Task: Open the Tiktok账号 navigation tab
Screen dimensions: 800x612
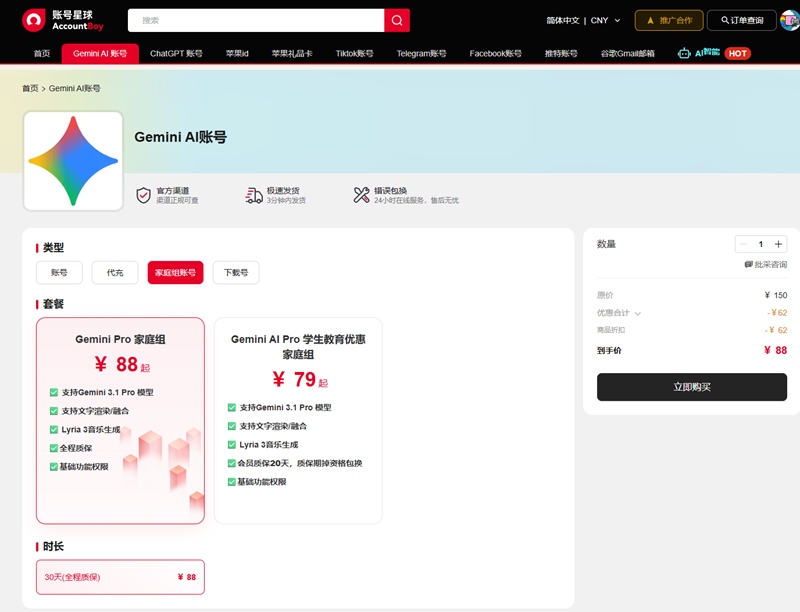Action: tap(355, 54)
